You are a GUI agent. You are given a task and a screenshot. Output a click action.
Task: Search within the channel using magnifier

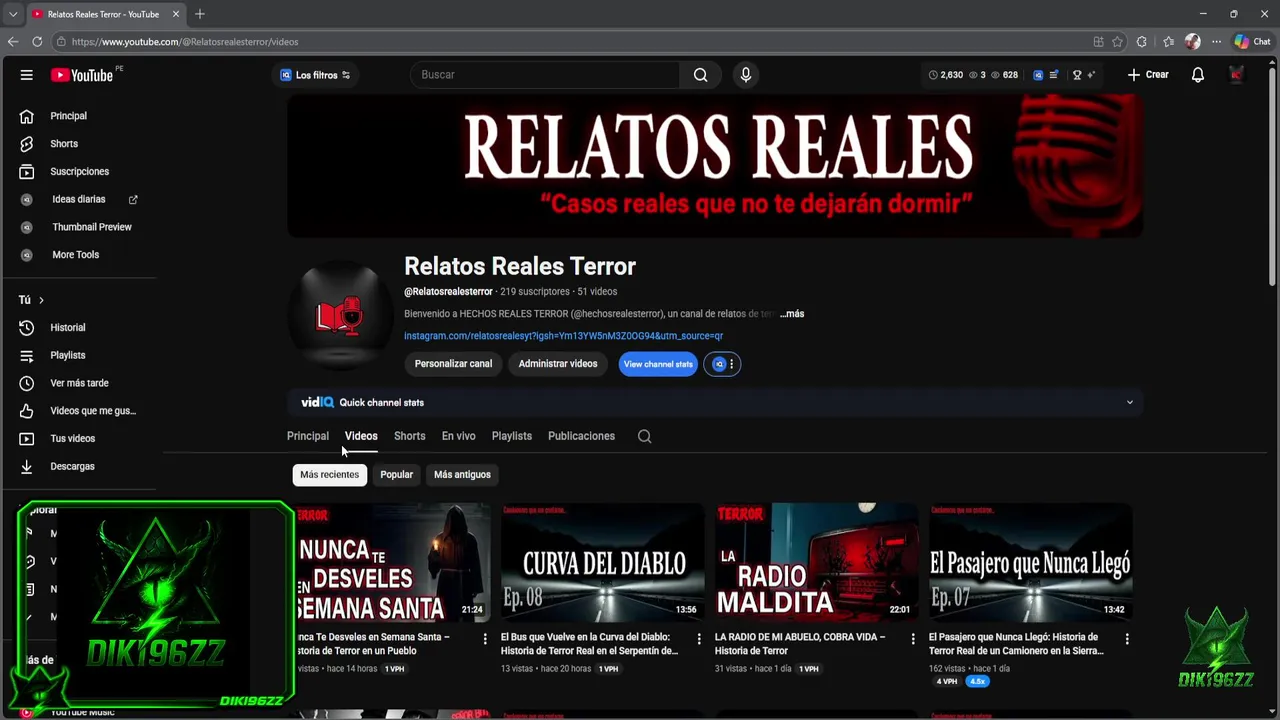(644, 436)
